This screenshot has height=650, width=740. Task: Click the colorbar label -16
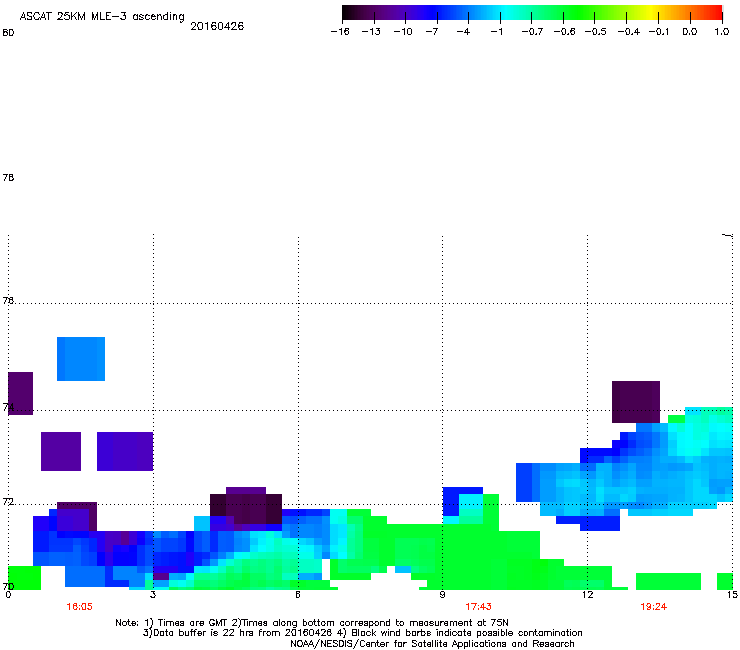coord(340,32)
